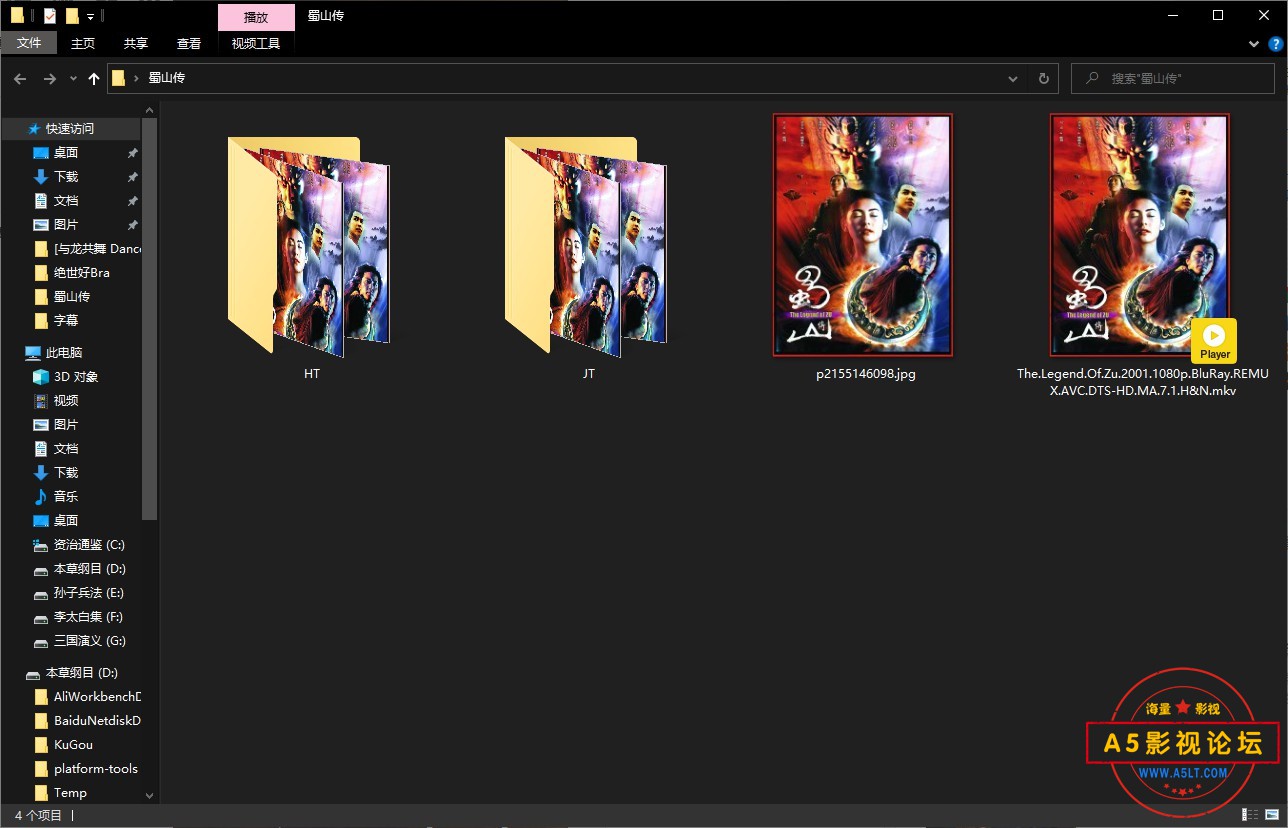This screenshot has width=1288, height=828.
Task: Open 图片 under This PC
Action: (66, 424)
